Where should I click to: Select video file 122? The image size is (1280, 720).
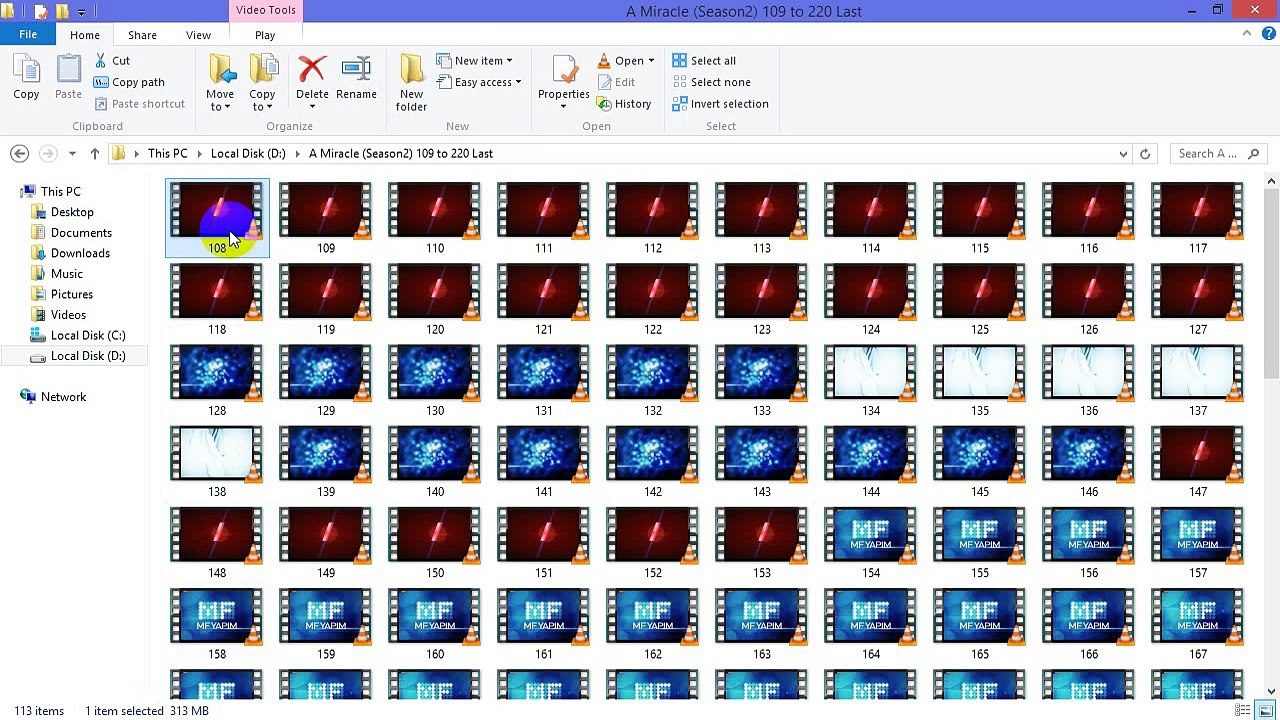(653, 299)
